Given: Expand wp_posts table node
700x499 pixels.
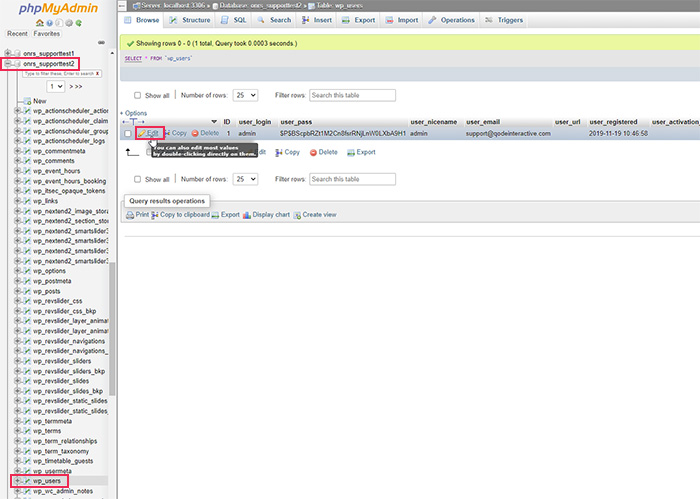Looking at the screenshot, I should [x=17, y=291].
